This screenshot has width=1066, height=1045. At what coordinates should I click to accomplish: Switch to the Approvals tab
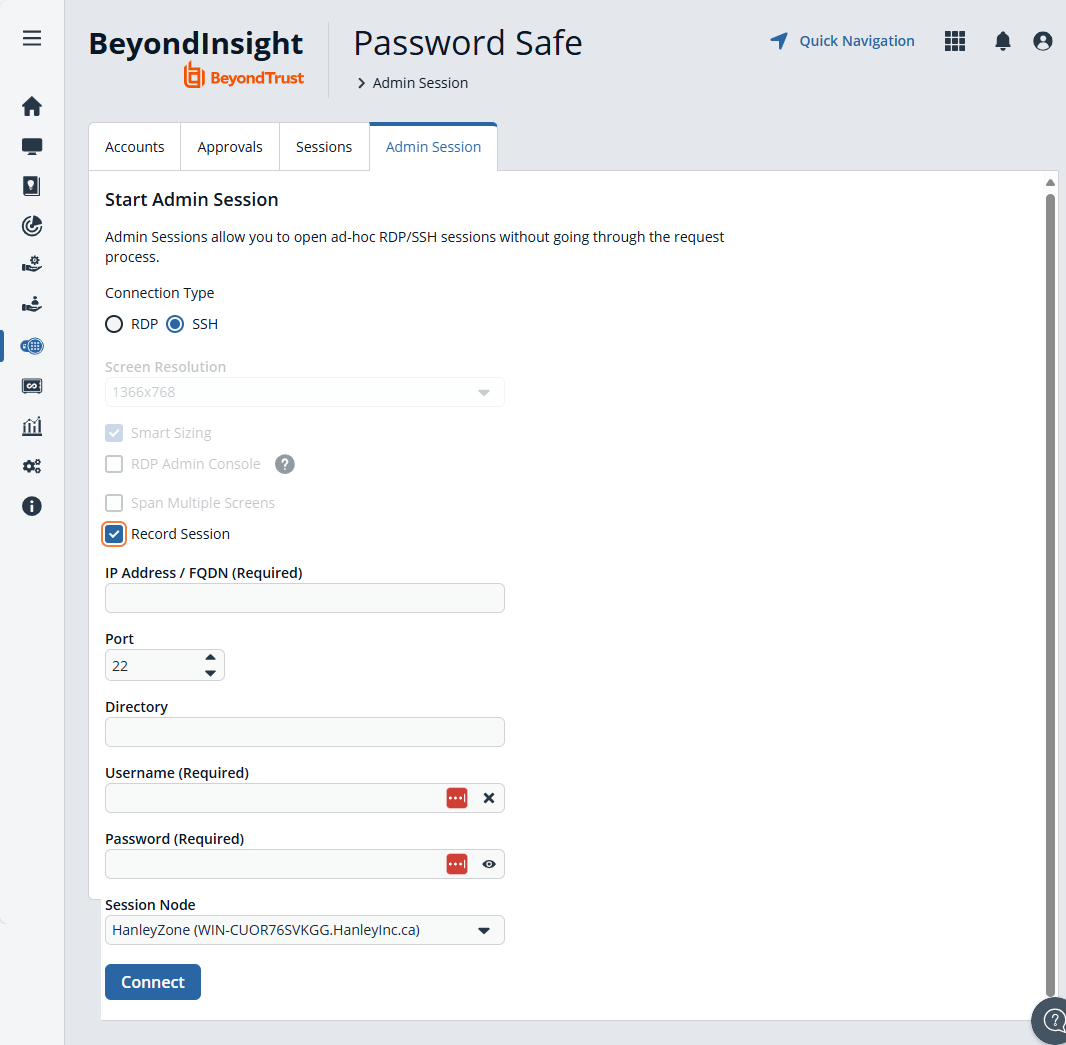230,147
